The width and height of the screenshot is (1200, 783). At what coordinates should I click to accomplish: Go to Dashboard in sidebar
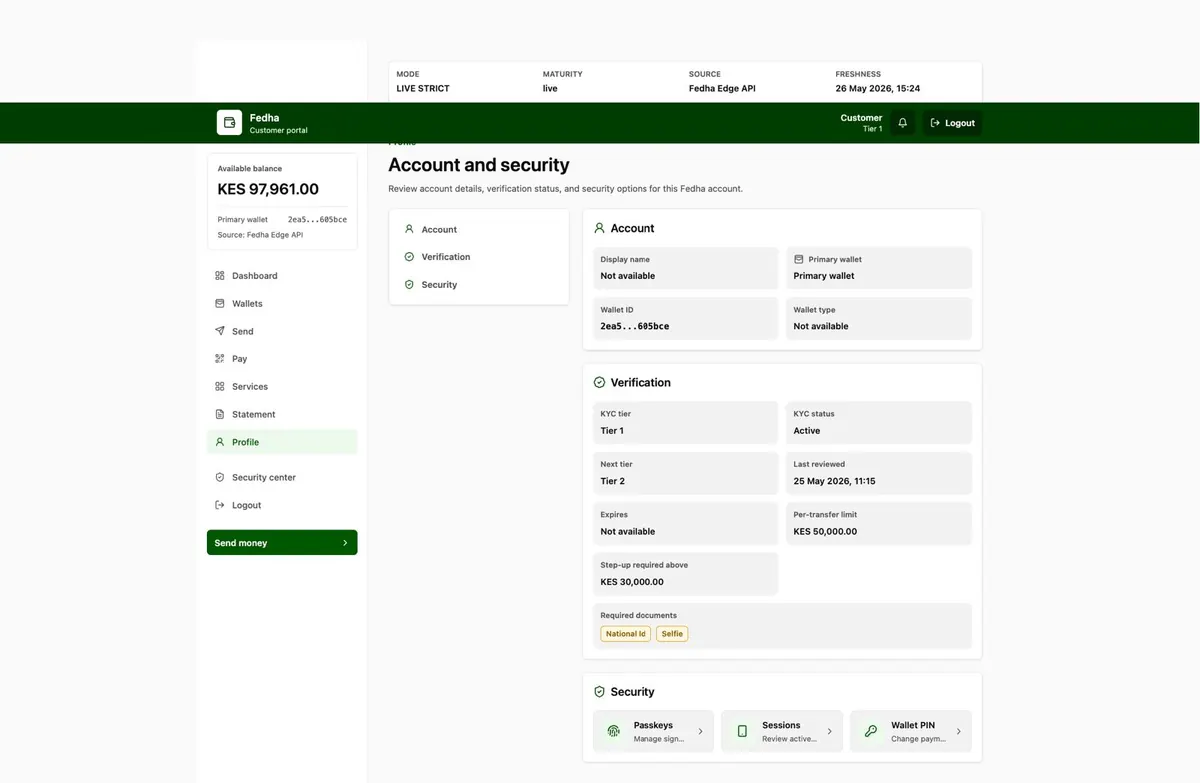[282, 276]
